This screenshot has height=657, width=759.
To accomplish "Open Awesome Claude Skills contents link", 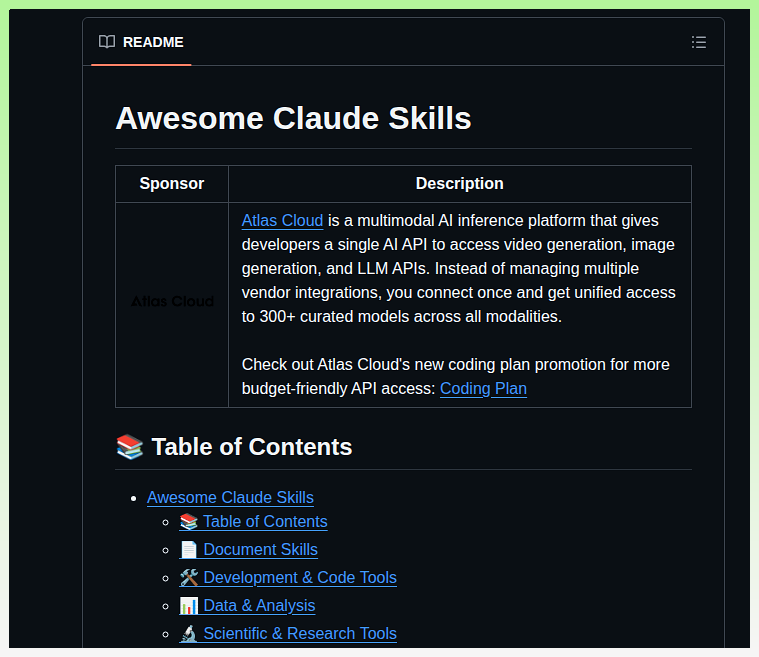I will click(x=230, y=498).
